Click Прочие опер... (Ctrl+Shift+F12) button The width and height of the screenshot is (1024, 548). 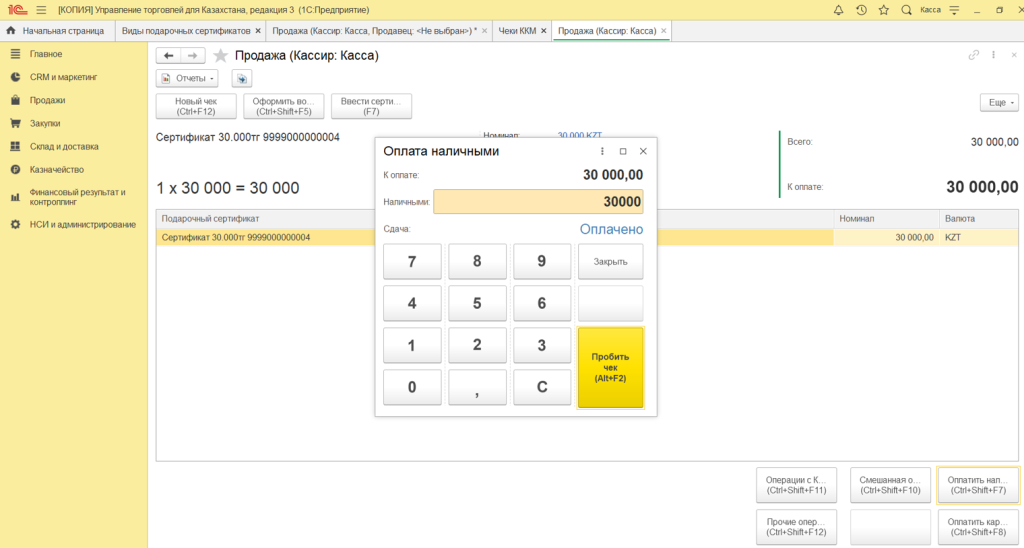pyautogui.click(x=796, y=527)
